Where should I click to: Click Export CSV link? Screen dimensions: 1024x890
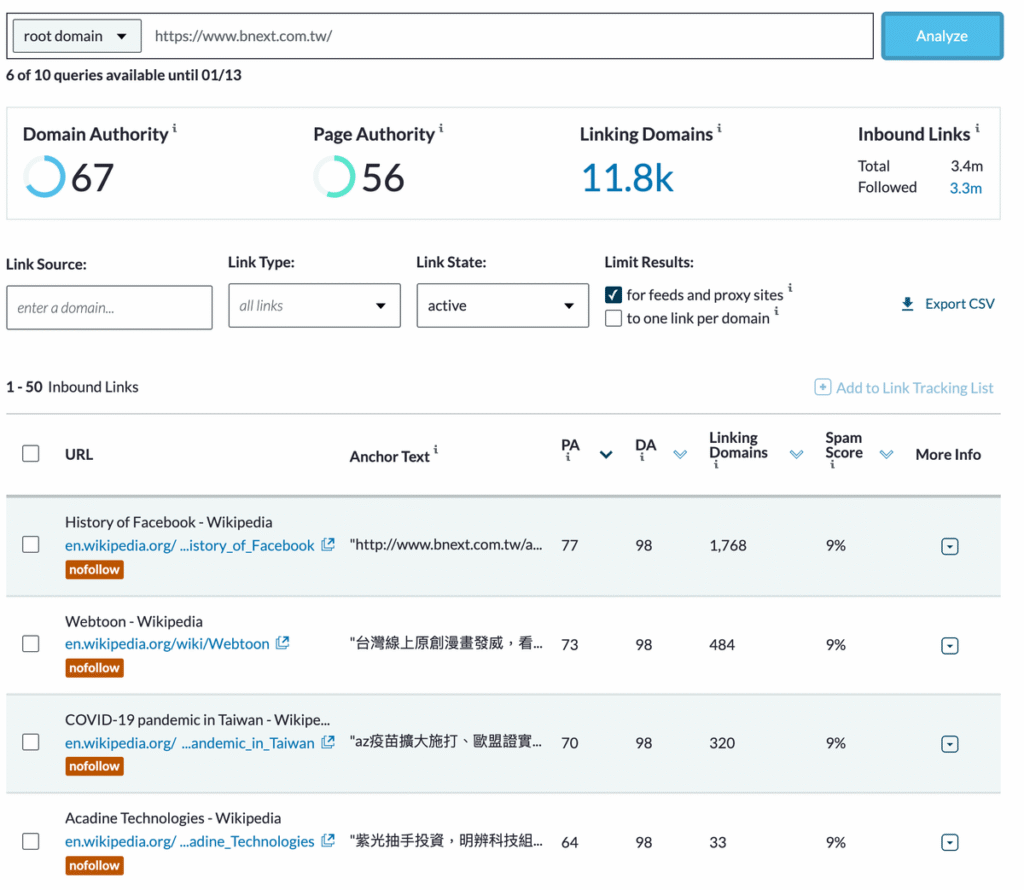point(959,304)
